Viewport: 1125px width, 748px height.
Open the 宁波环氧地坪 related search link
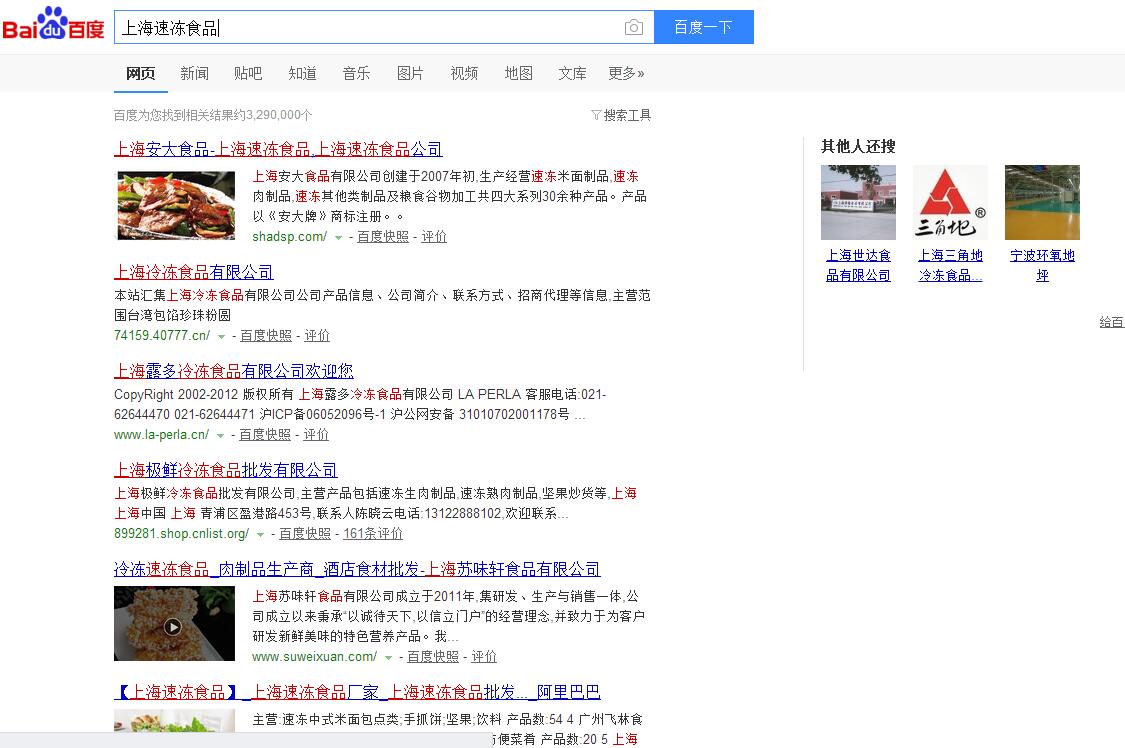(x=1042, y=265)
